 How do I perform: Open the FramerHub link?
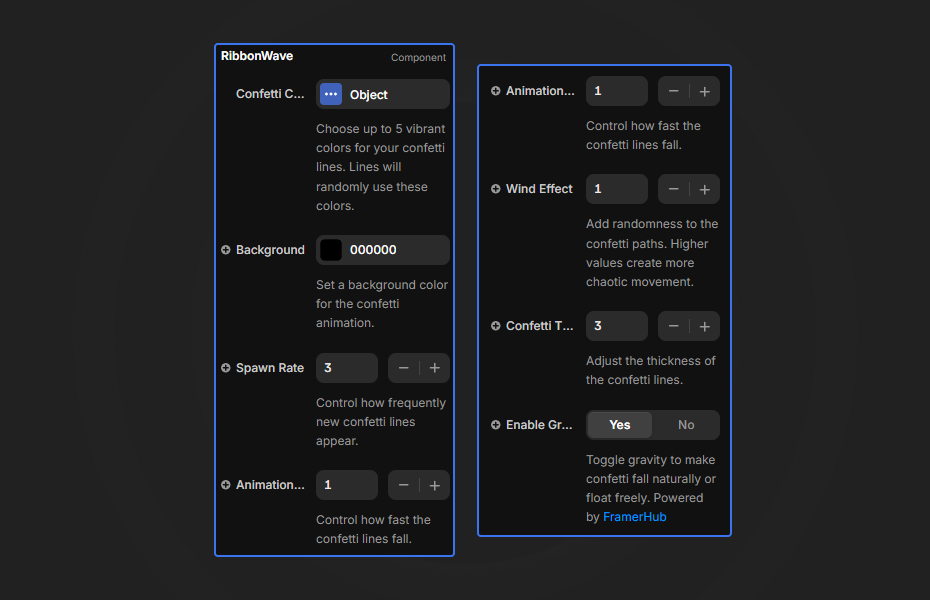click(634, 516)
